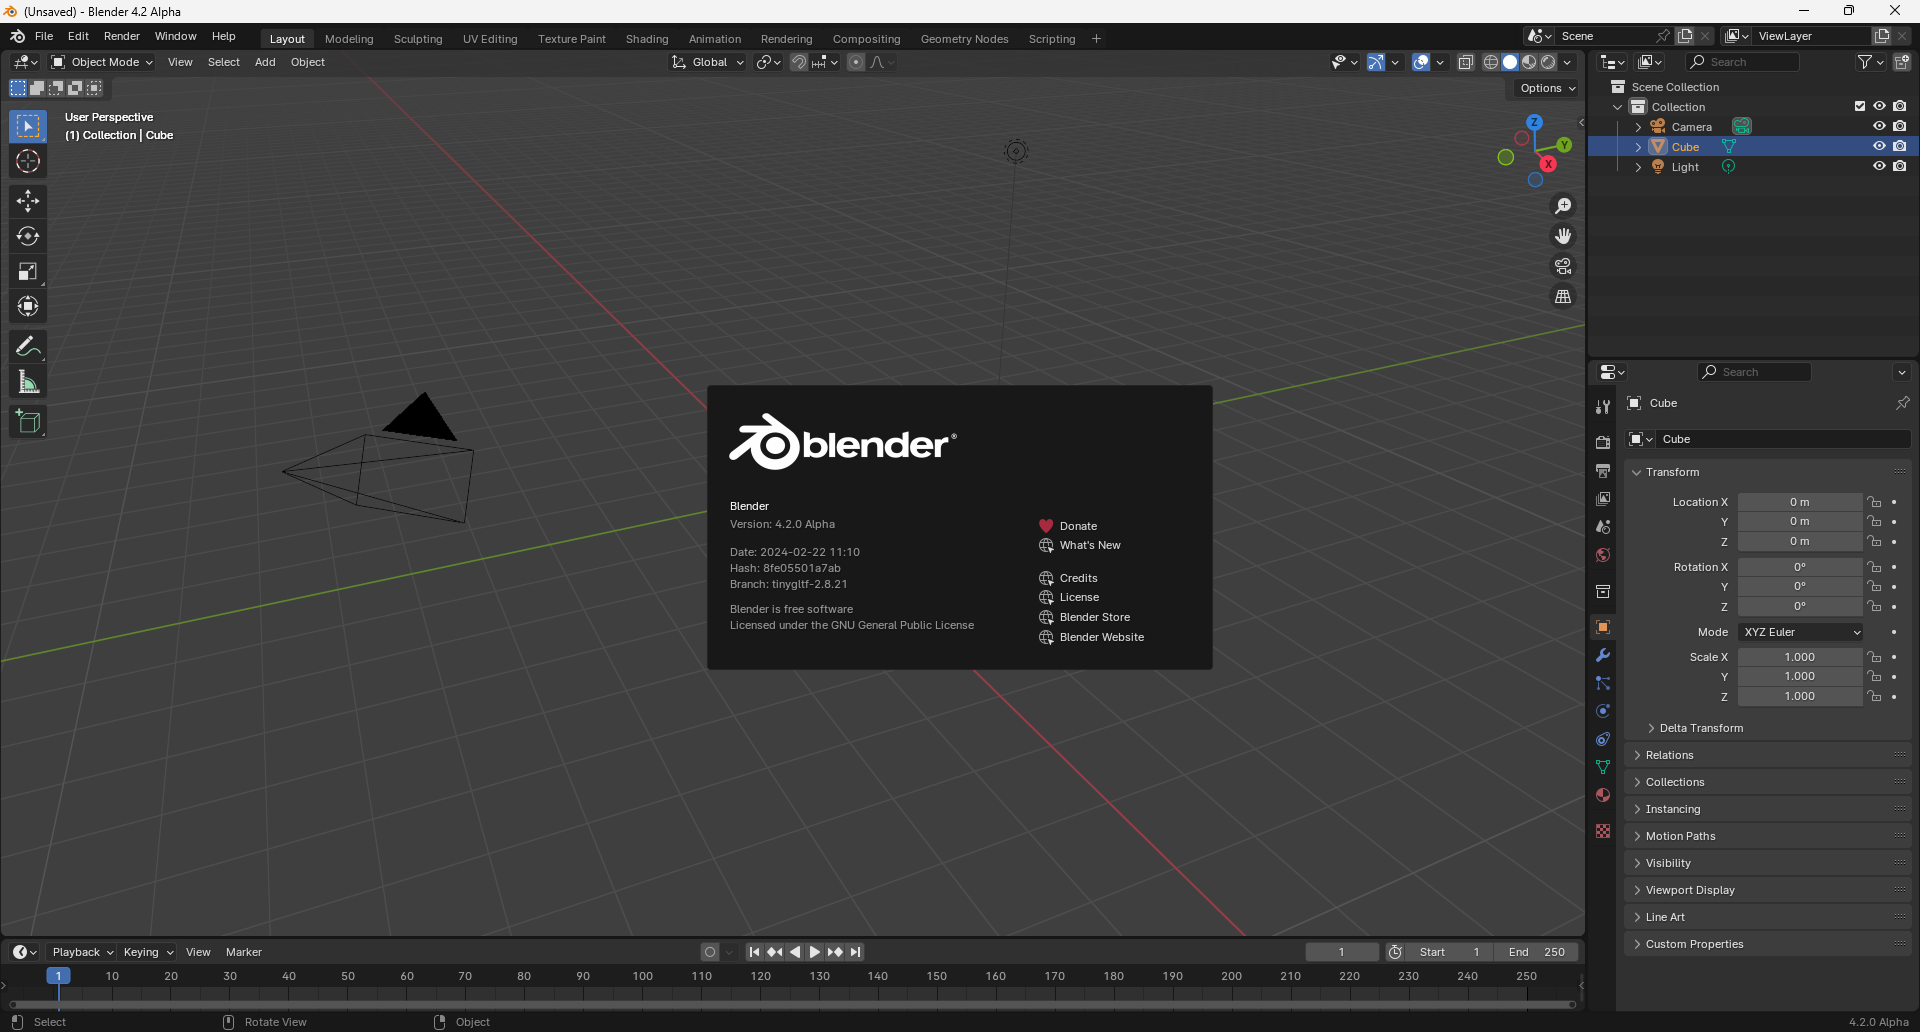Image resolution: width=1920 pixels, height=1032 pixels.
Task: Lock the Location X property
Action: point(1874,502)
